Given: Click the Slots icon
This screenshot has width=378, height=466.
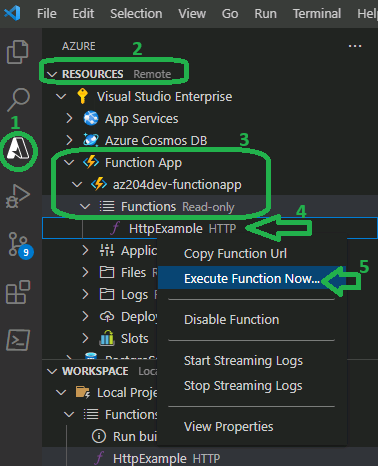Looking at the screenshot, I should pos(107,338).
